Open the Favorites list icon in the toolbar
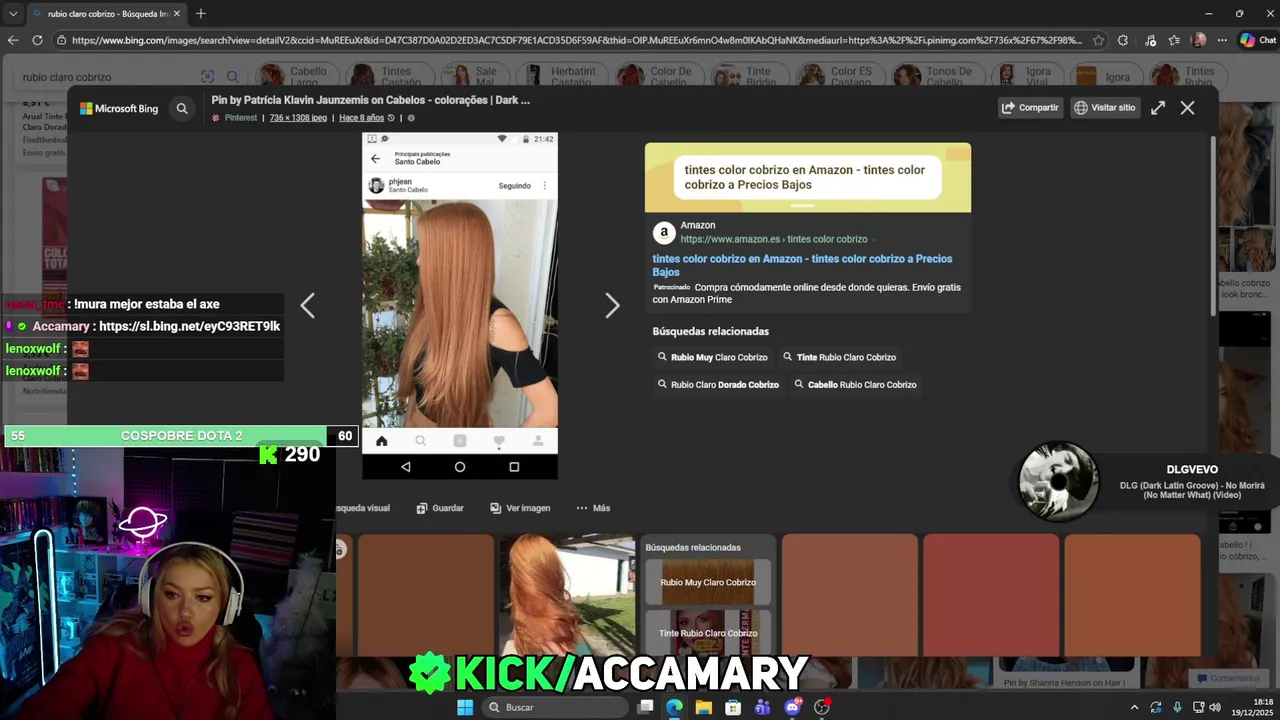This screenshot has height=720, width=1280. (x=1174, y=40)
